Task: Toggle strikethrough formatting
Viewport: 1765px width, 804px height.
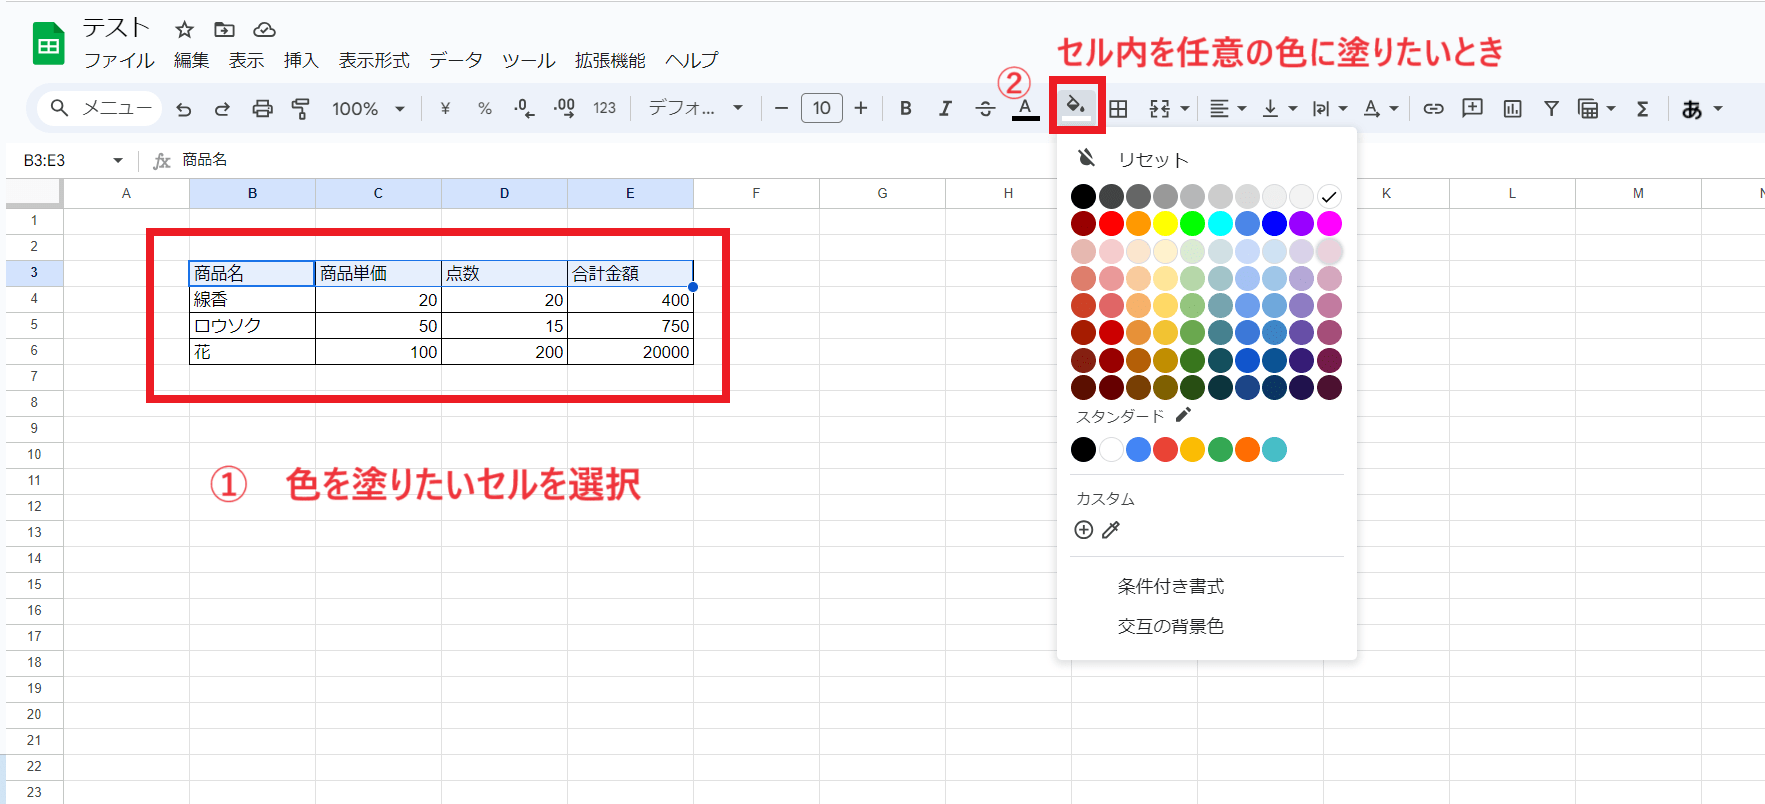Action: pos(985,109)
